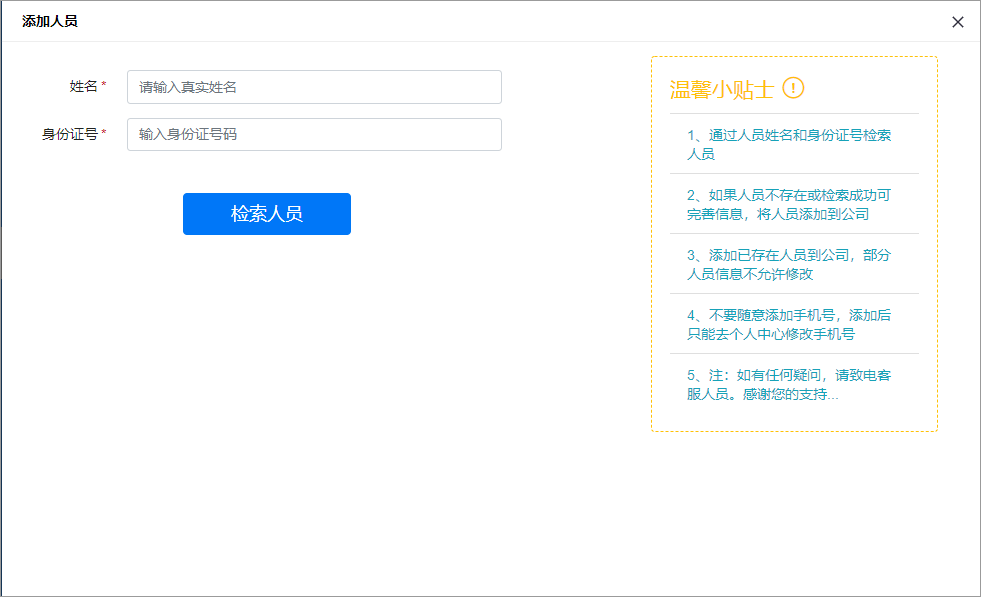Close the 添加人员 dialog
Screen dimensions: 982x597
point(958,22)
